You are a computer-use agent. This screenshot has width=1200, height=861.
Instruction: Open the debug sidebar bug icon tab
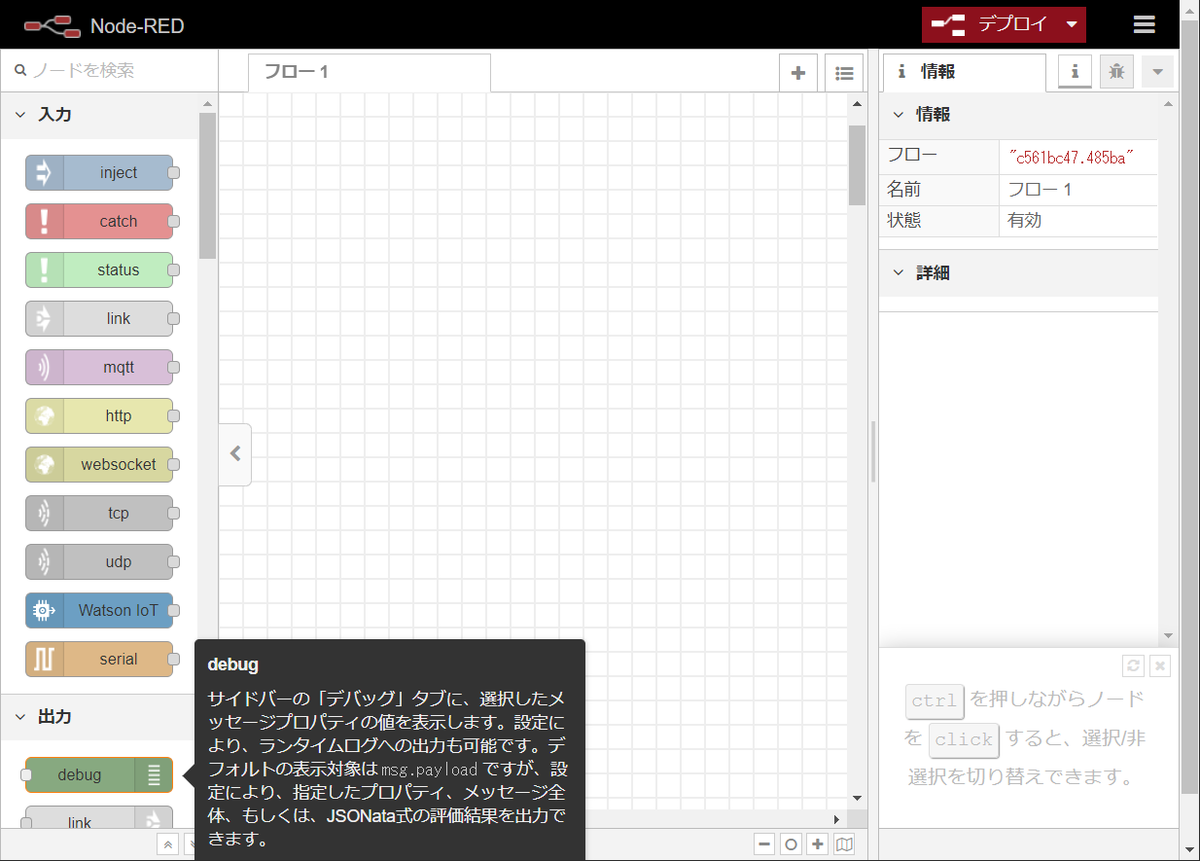(x=1116, y=71)
